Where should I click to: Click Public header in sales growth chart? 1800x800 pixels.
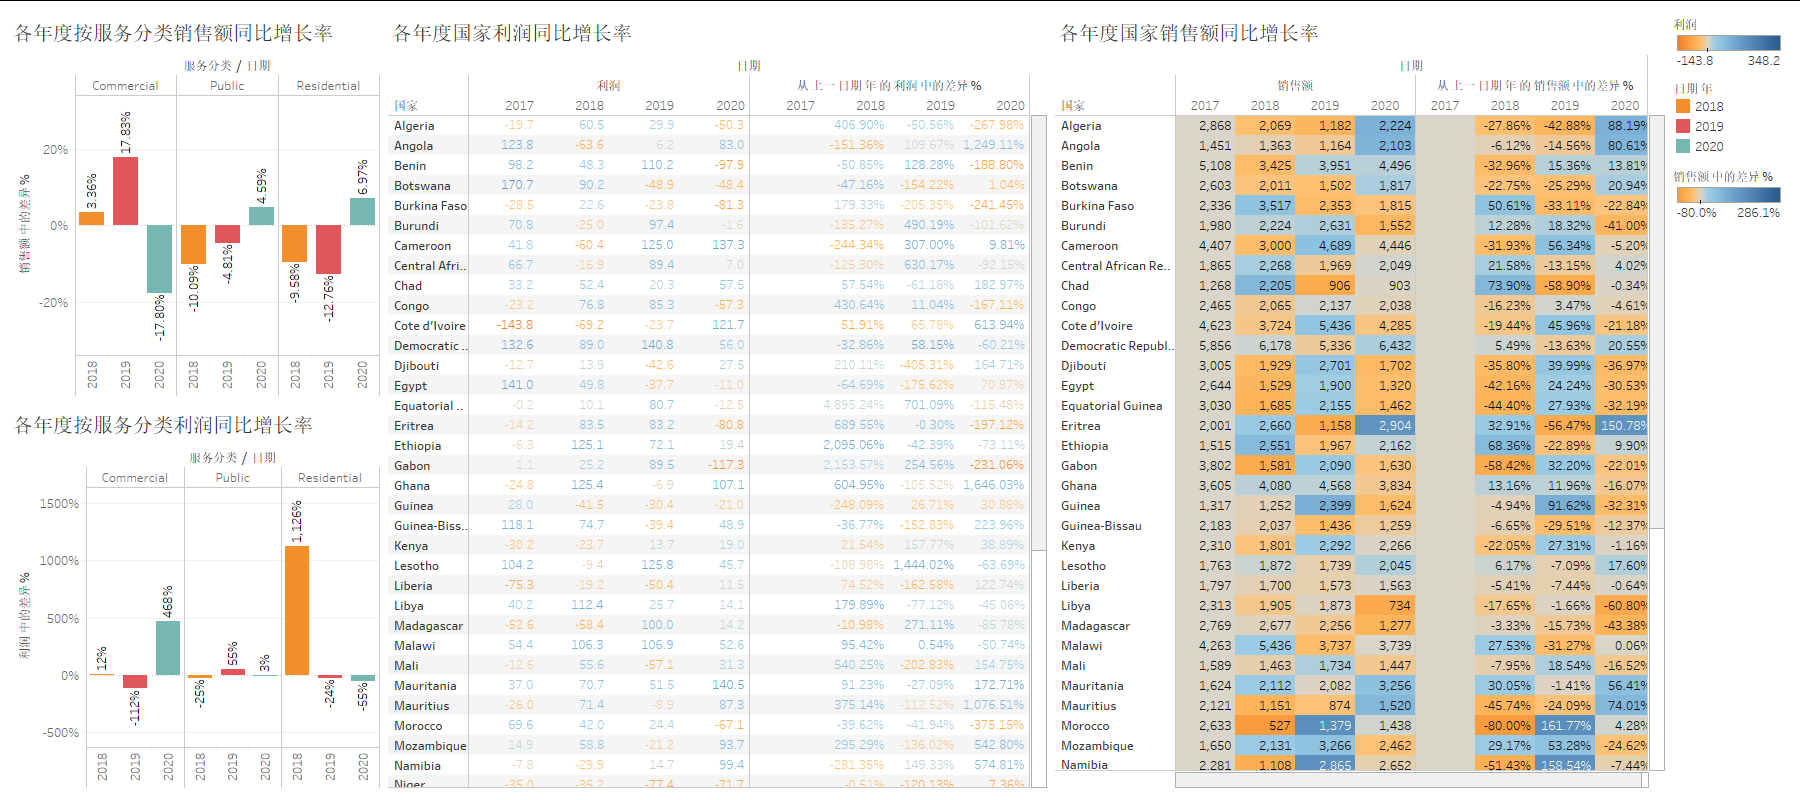point(227,86)
